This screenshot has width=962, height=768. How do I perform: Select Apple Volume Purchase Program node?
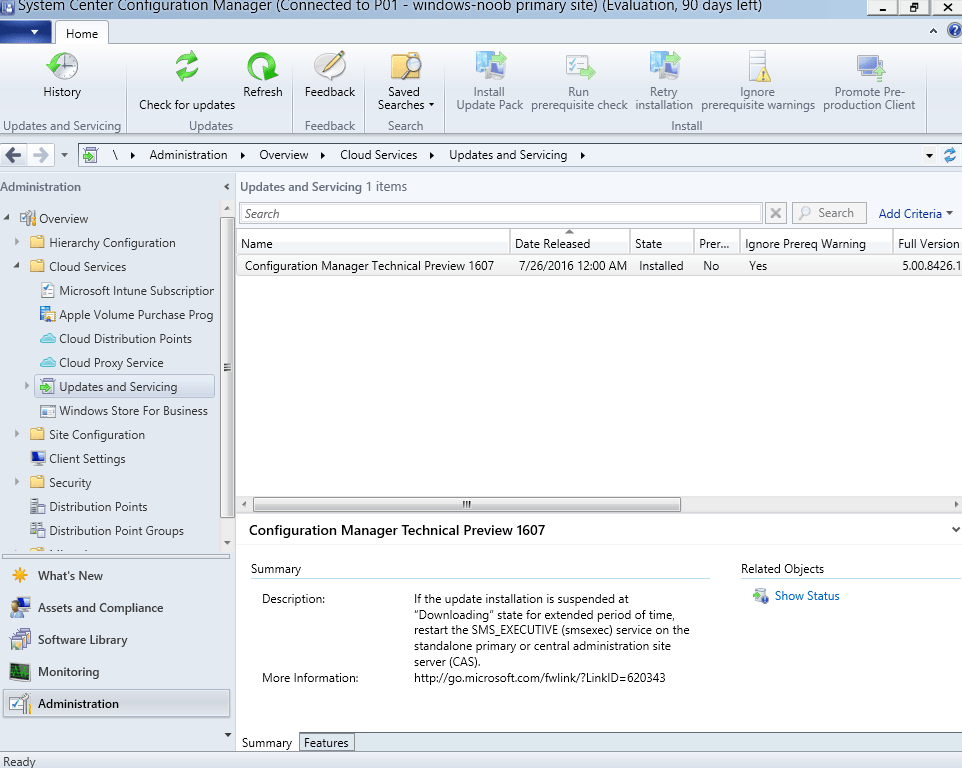coord(126,315)
